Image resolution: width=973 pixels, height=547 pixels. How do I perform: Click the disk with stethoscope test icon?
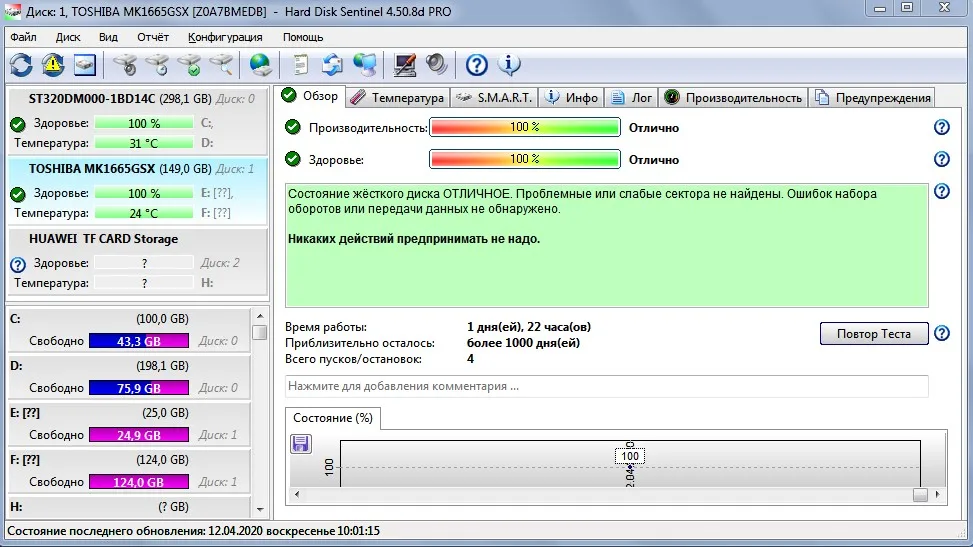(x=125, y=65)
